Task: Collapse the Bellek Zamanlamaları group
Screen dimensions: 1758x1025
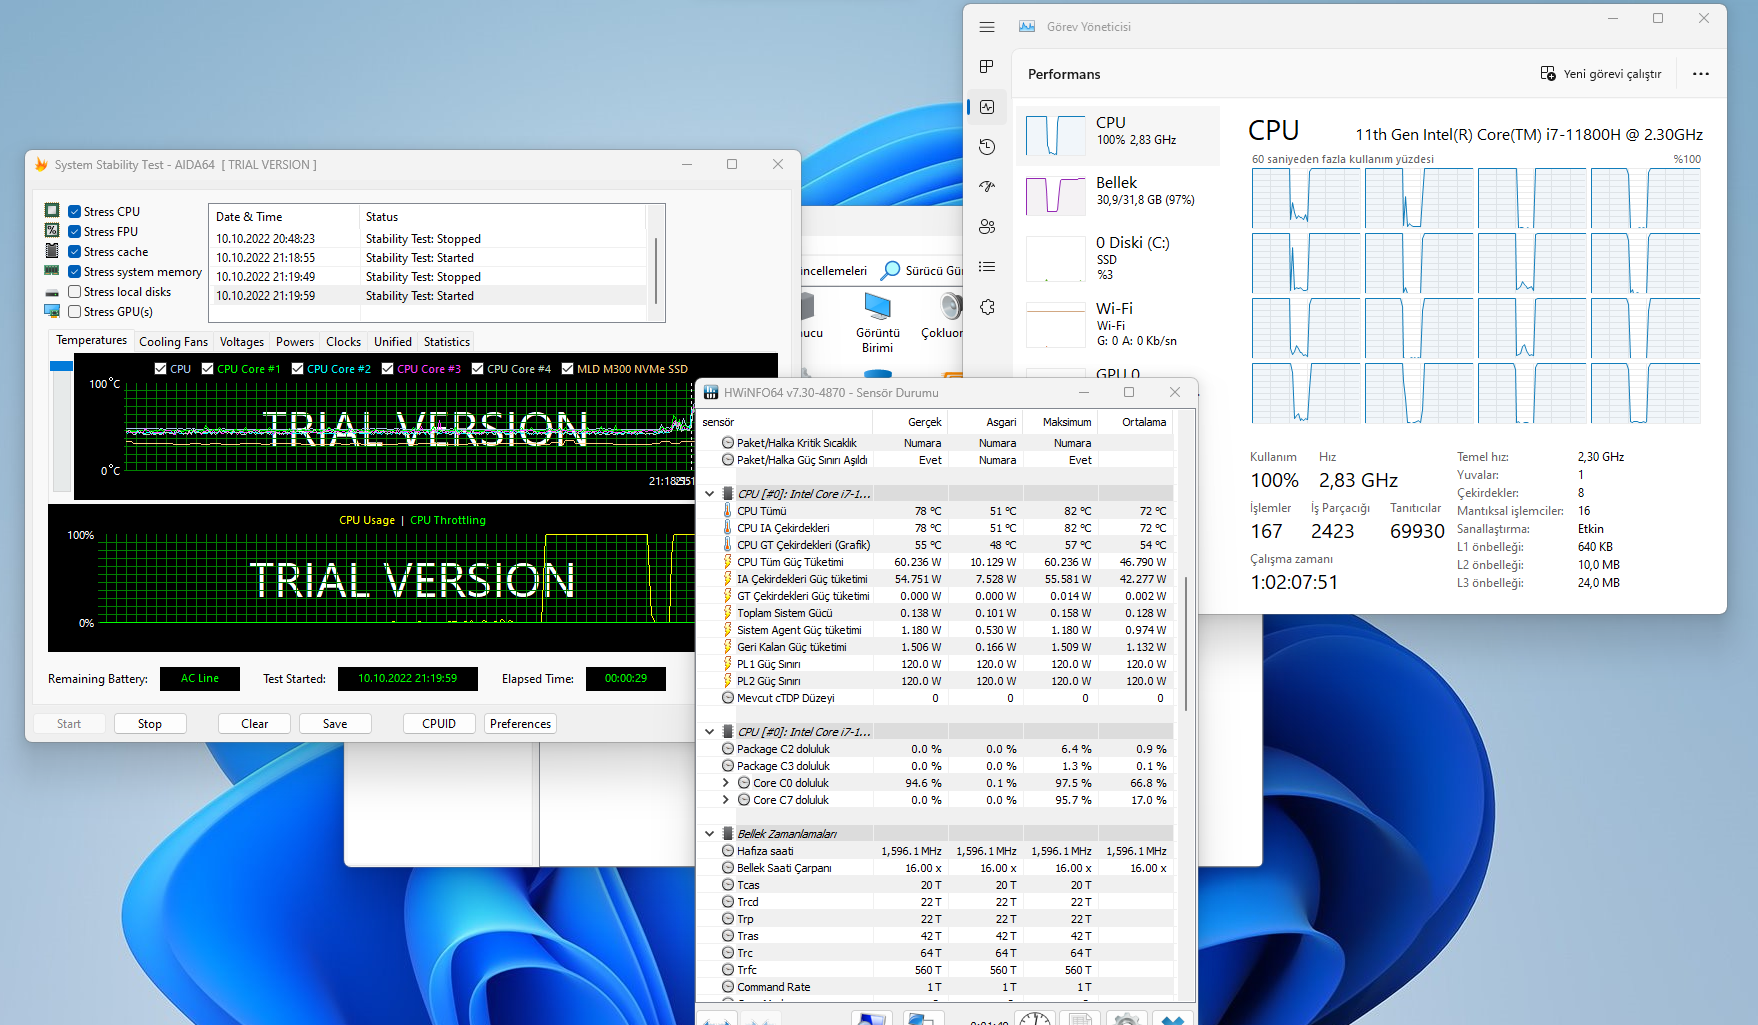Action: (710, 833)
